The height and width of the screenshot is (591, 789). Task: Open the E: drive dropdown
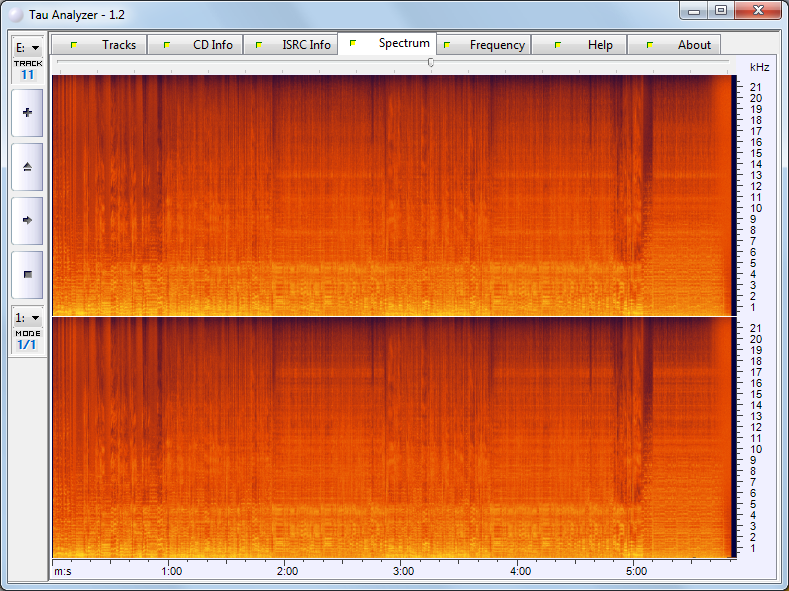pos(27,47)
